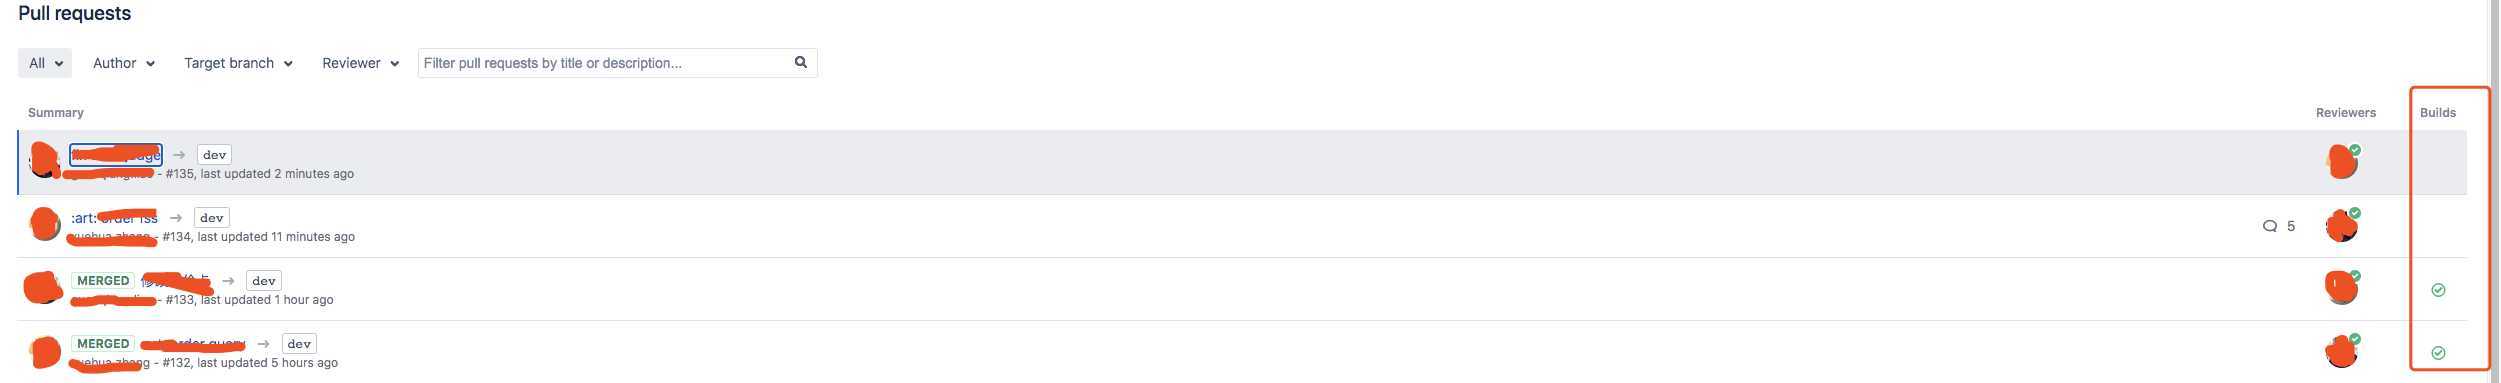Screen dimensions: 2501x383
Task: Expand the Reviewer filter dropdown
Action: 360,63
